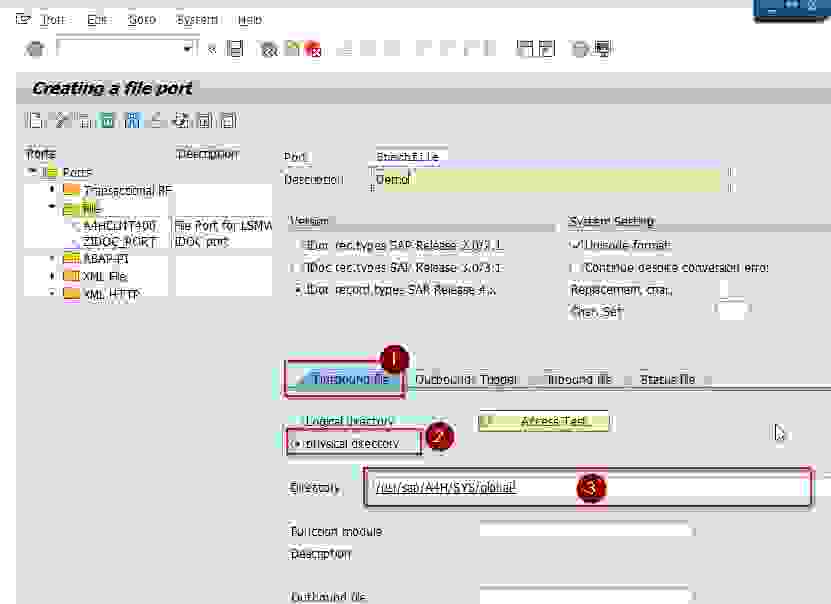
Task: Open the System menu
Action: point(197,18)
